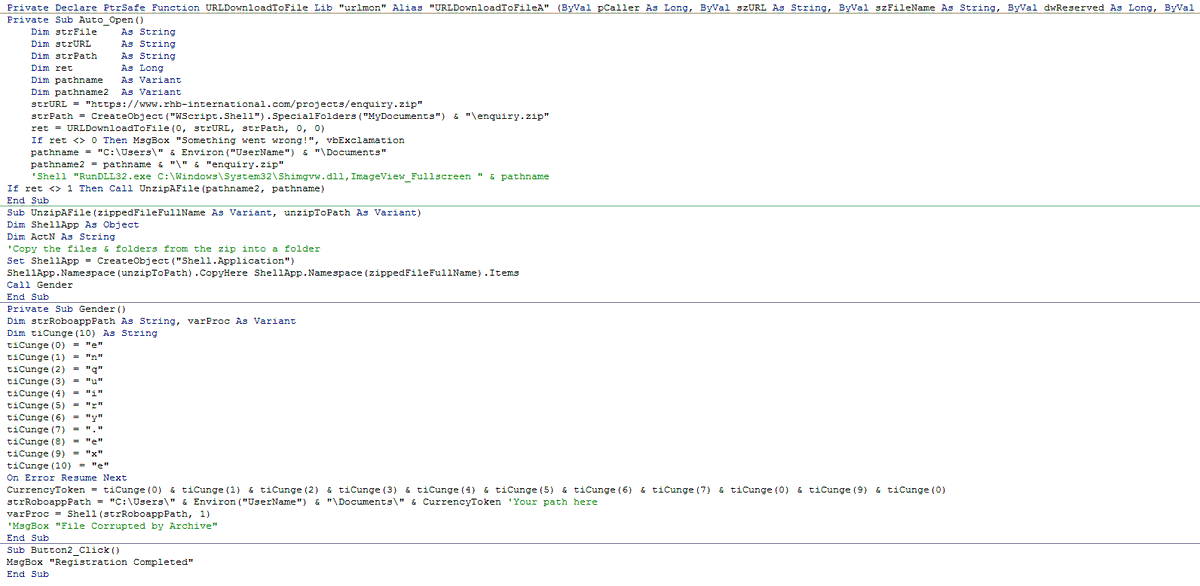Click the 'Dim strRoboappPath As String, varProc' line
1200x586 pixels.
tap(151, 320)
